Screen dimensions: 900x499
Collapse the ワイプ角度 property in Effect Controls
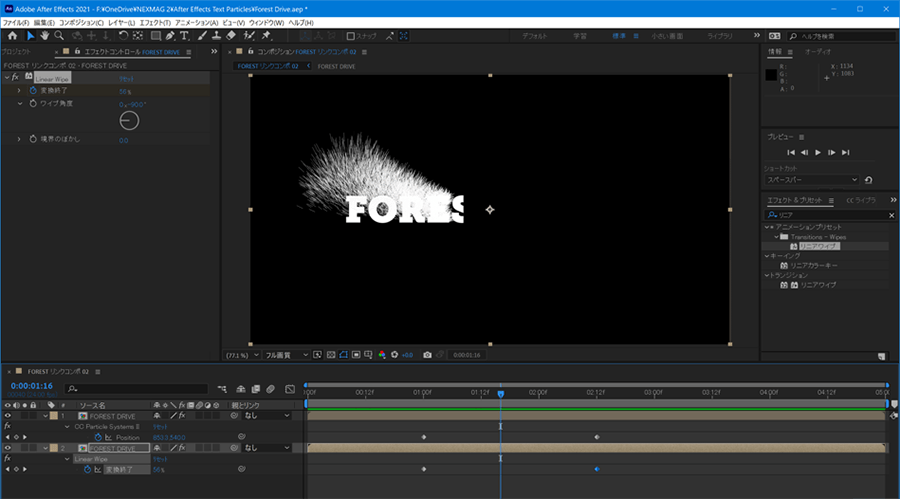(19, 103)
